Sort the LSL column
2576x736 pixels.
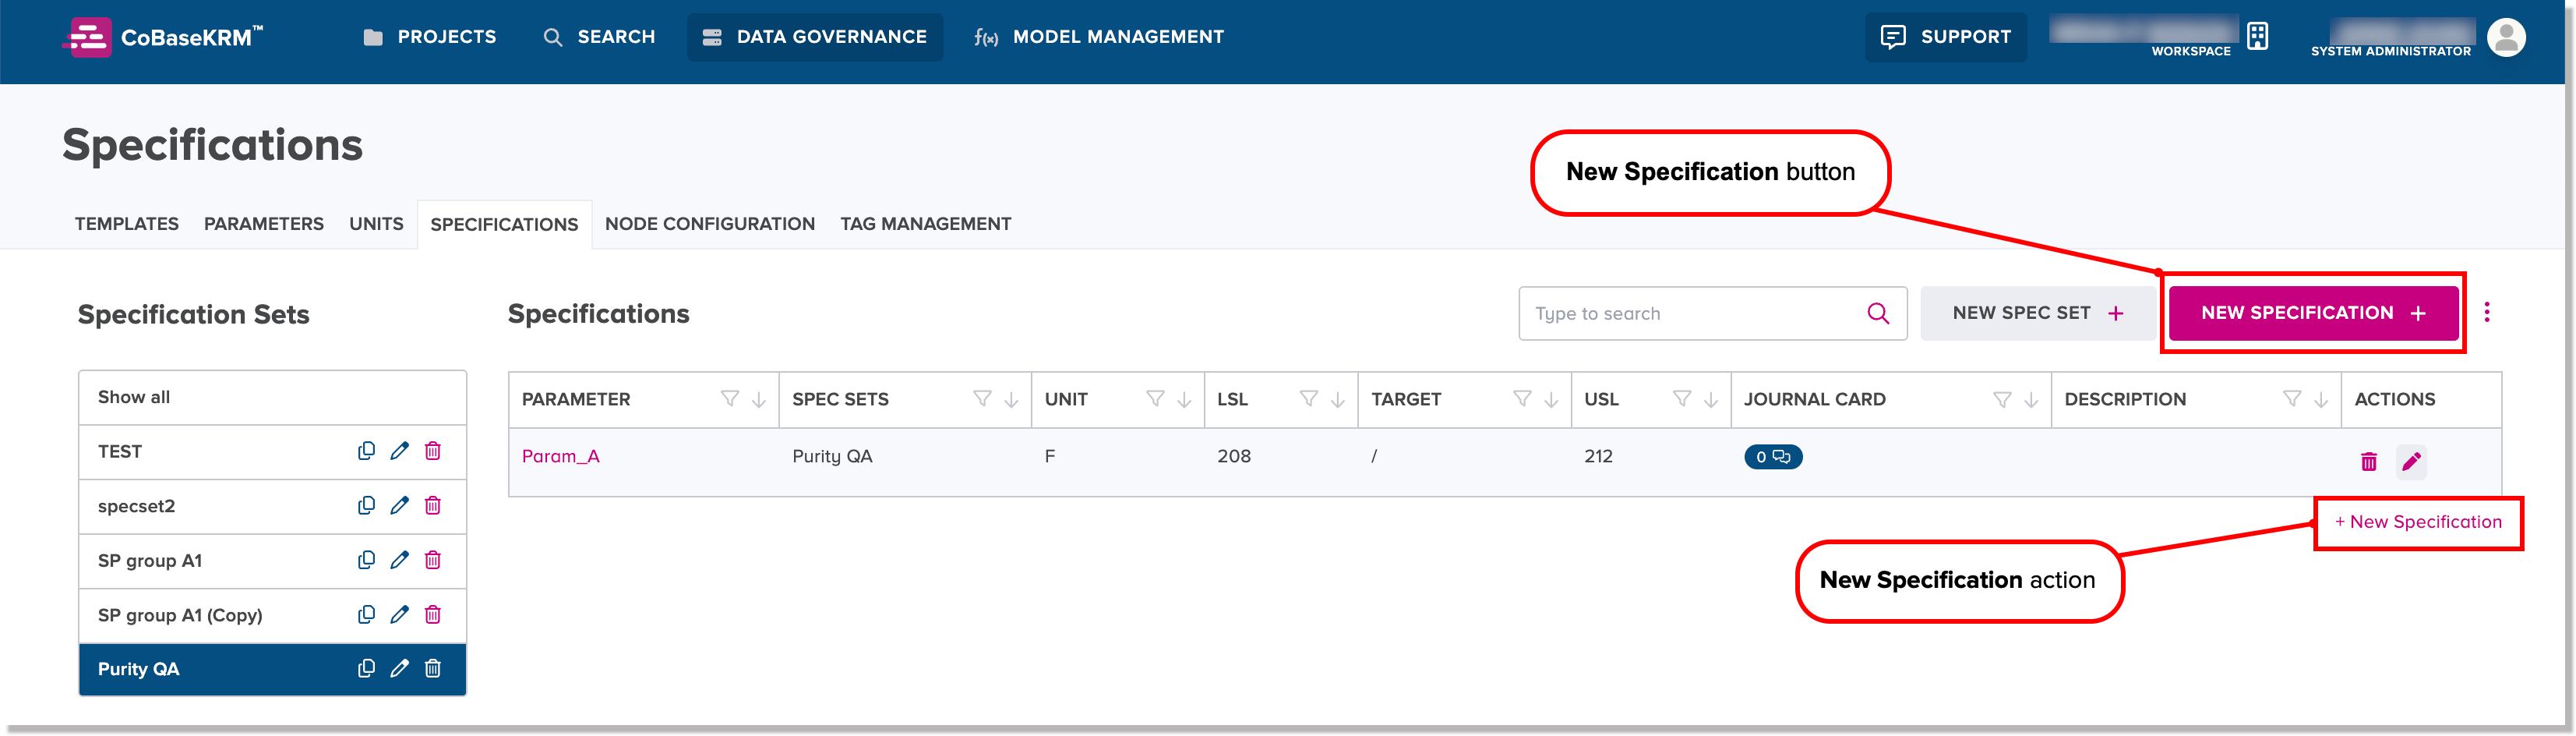coord(1338,399)
